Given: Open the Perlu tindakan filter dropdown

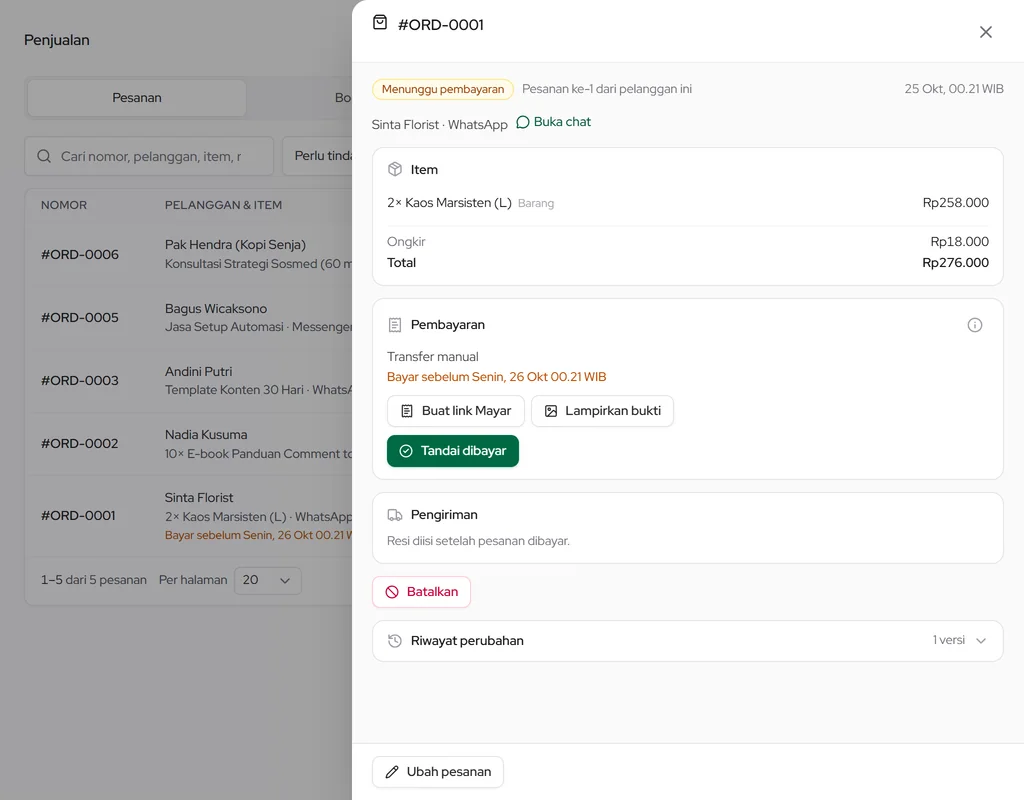Looking at the screenshot, I should point(318,156).
